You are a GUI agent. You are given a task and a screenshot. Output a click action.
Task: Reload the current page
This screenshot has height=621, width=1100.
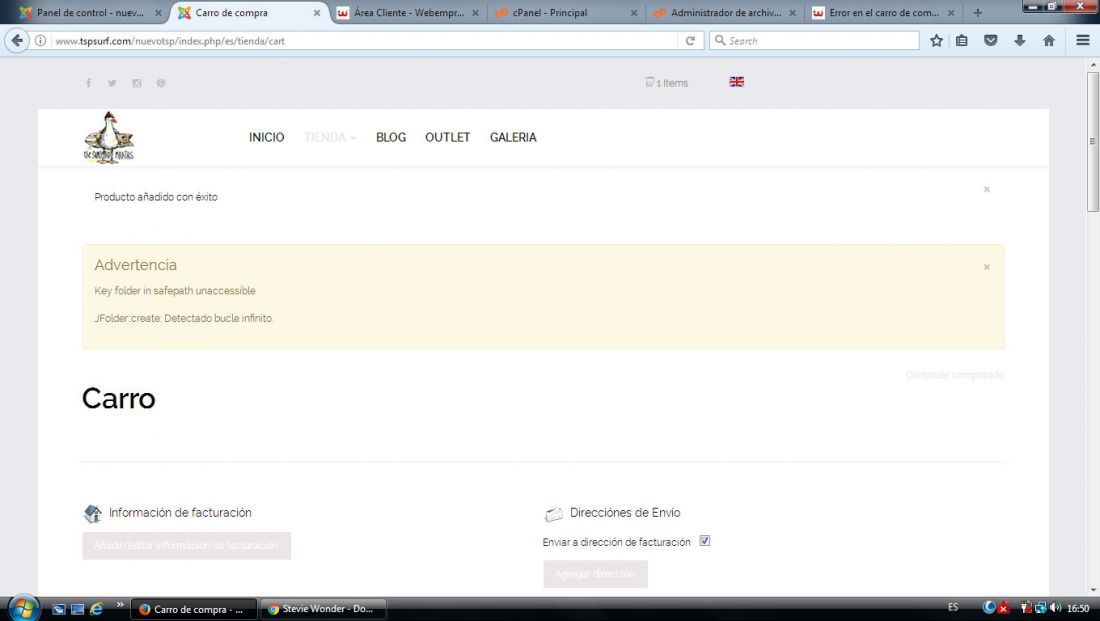(690, 41)
